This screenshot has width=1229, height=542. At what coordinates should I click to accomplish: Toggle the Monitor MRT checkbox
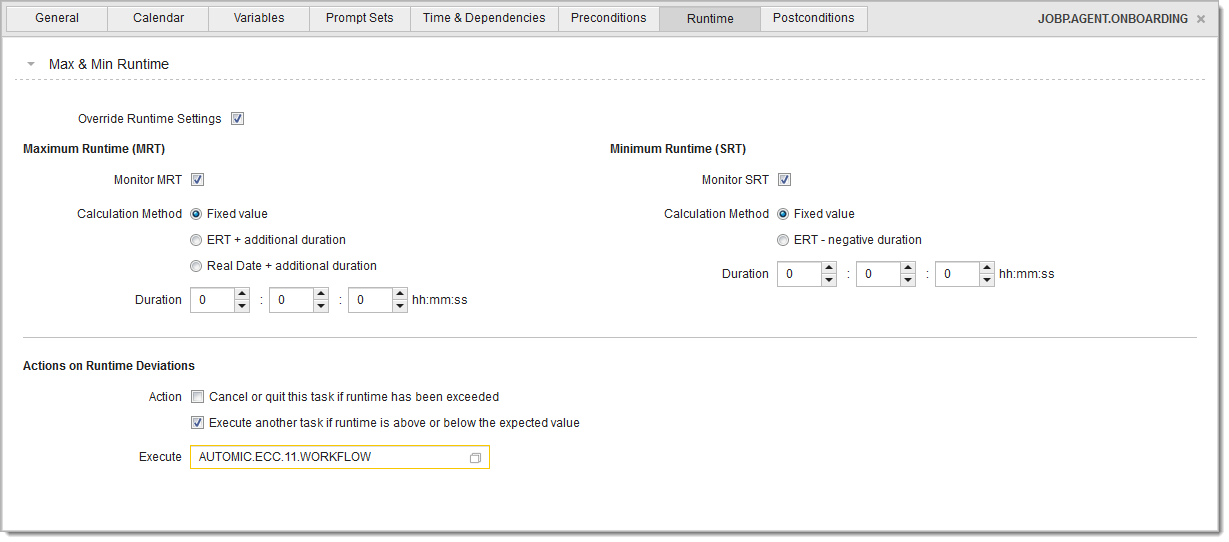click(x=197, y=180)
